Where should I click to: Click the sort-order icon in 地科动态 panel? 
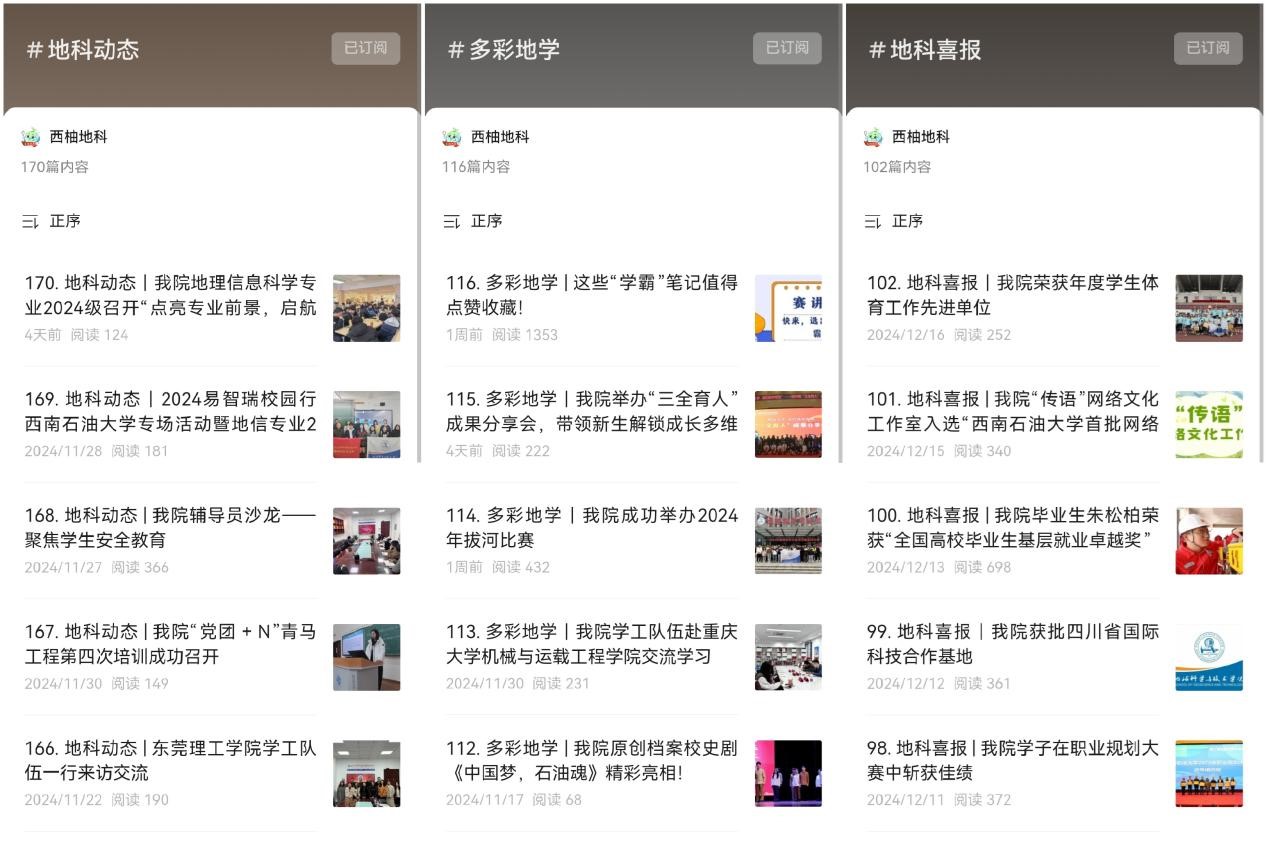coord(30,221)
